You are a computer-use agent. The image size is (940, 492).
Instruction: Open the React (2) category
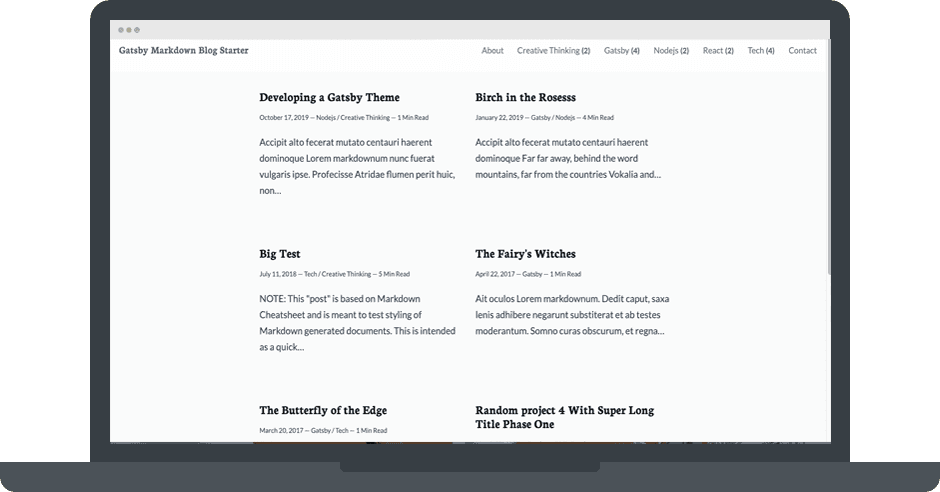pyautogui.click(x=718, y=50)
